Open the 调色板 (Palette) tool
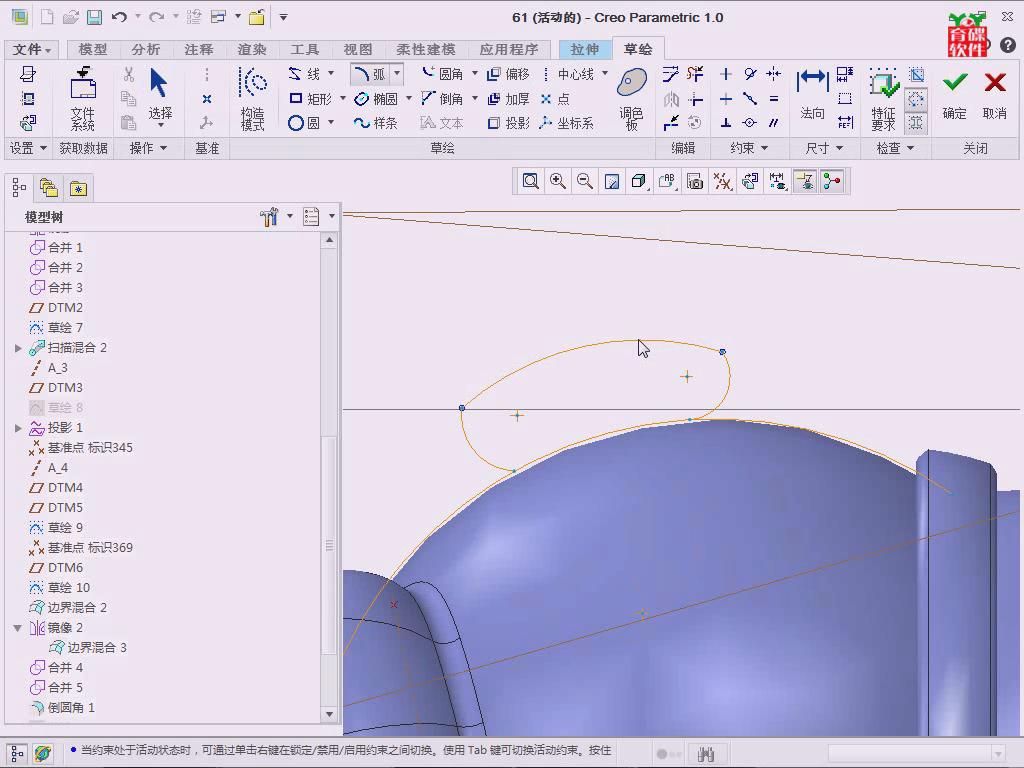 tap(632, 99)
